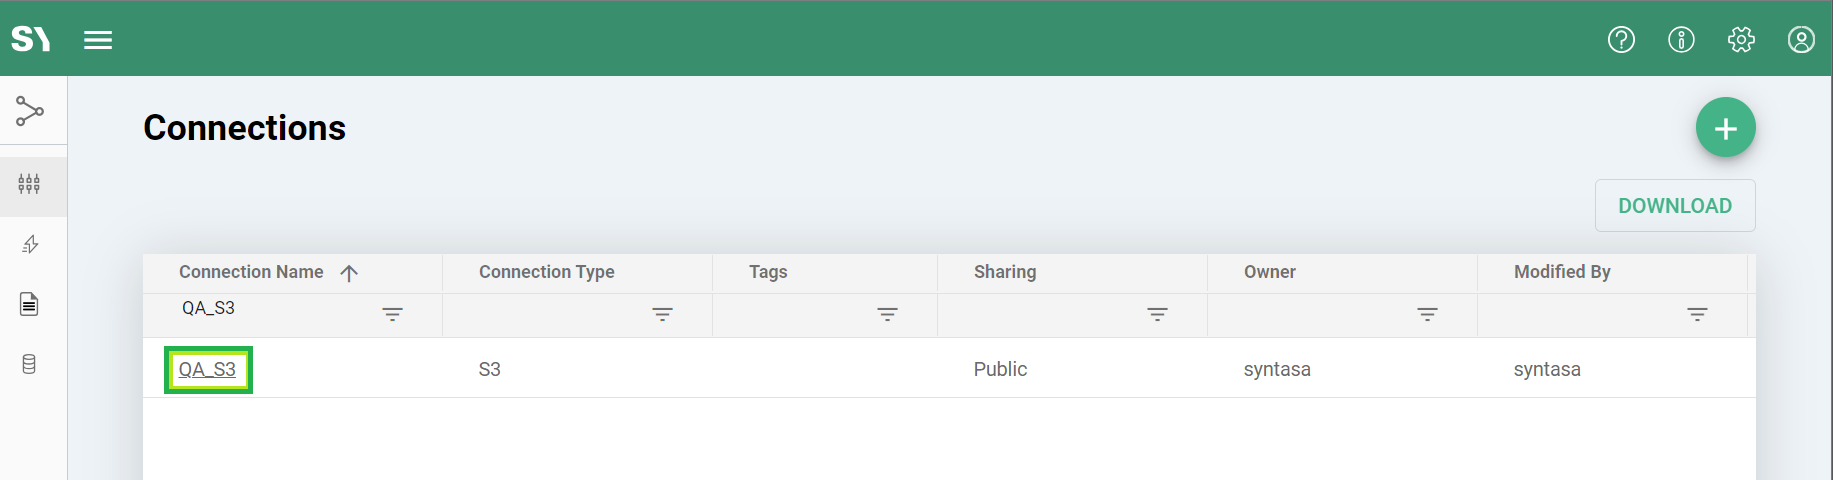Open the user profile icon
Viewport: 1836px width, 480px height.
[1801, 40]
